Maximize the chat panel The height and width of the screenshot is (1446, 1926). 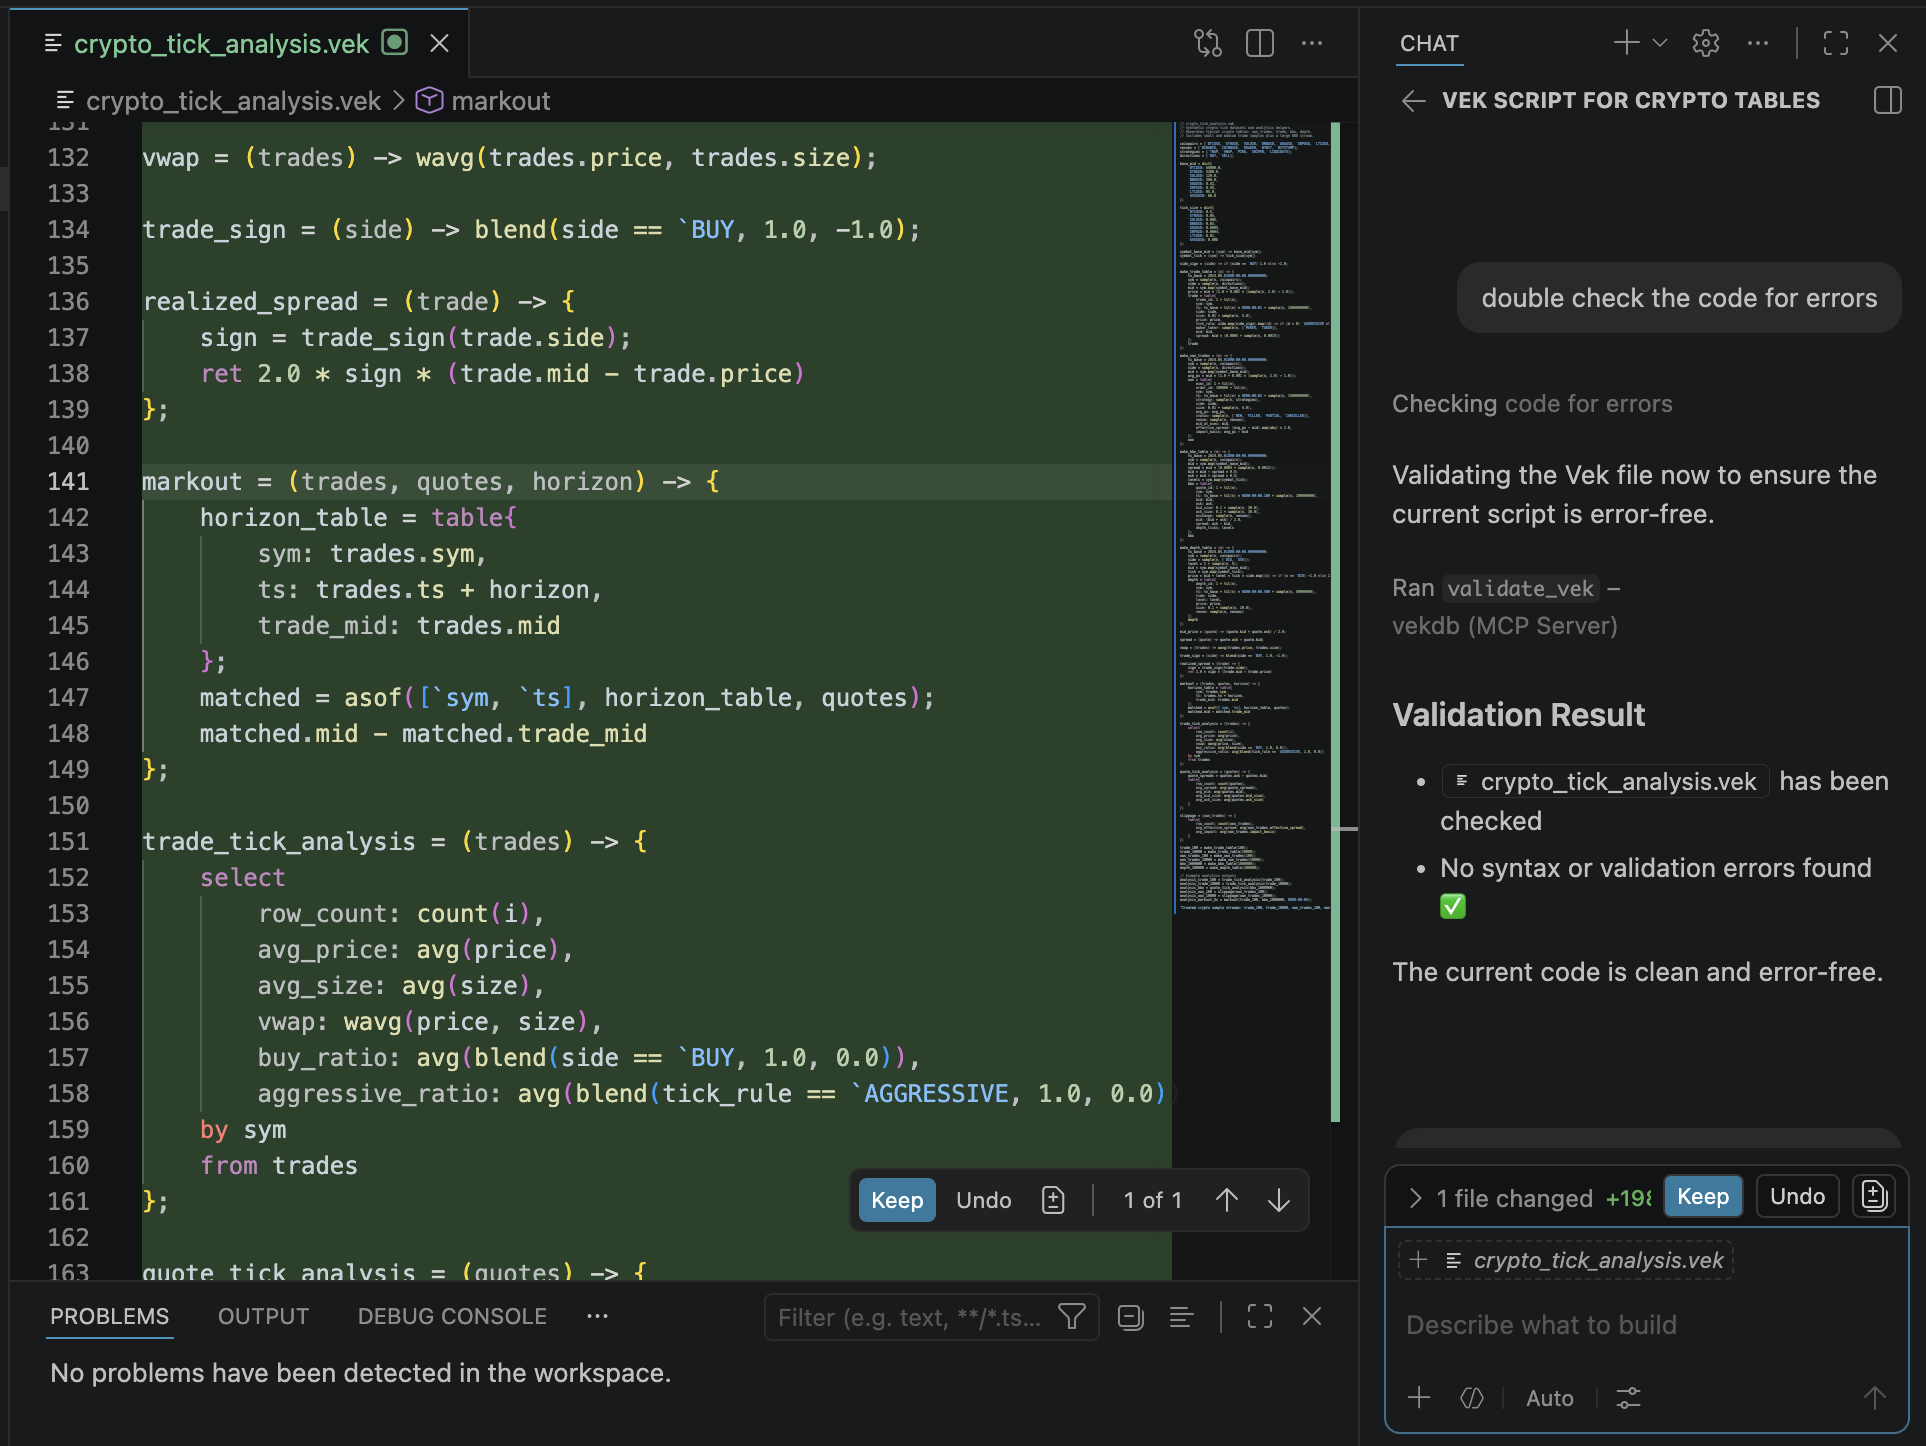point(1836,42)
